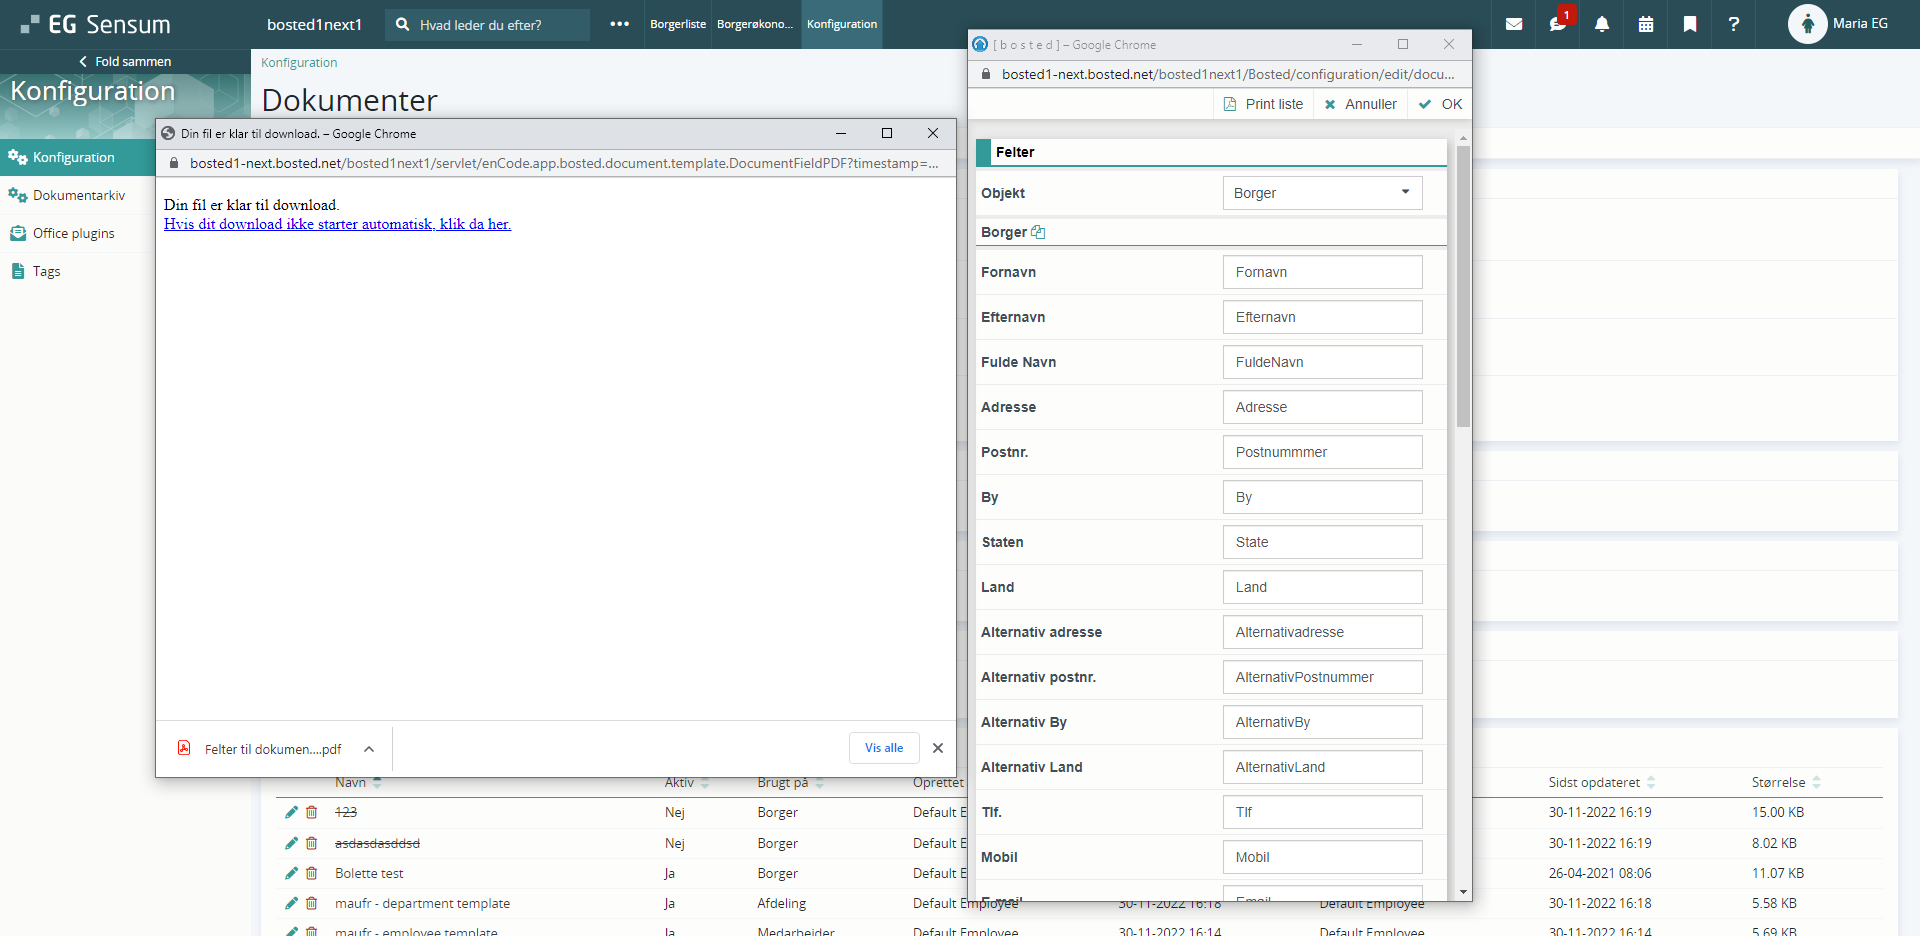Click scrollbar down arrow in Felter window
Viewport: 1920px width, 936px height.
pos(1463,892)
